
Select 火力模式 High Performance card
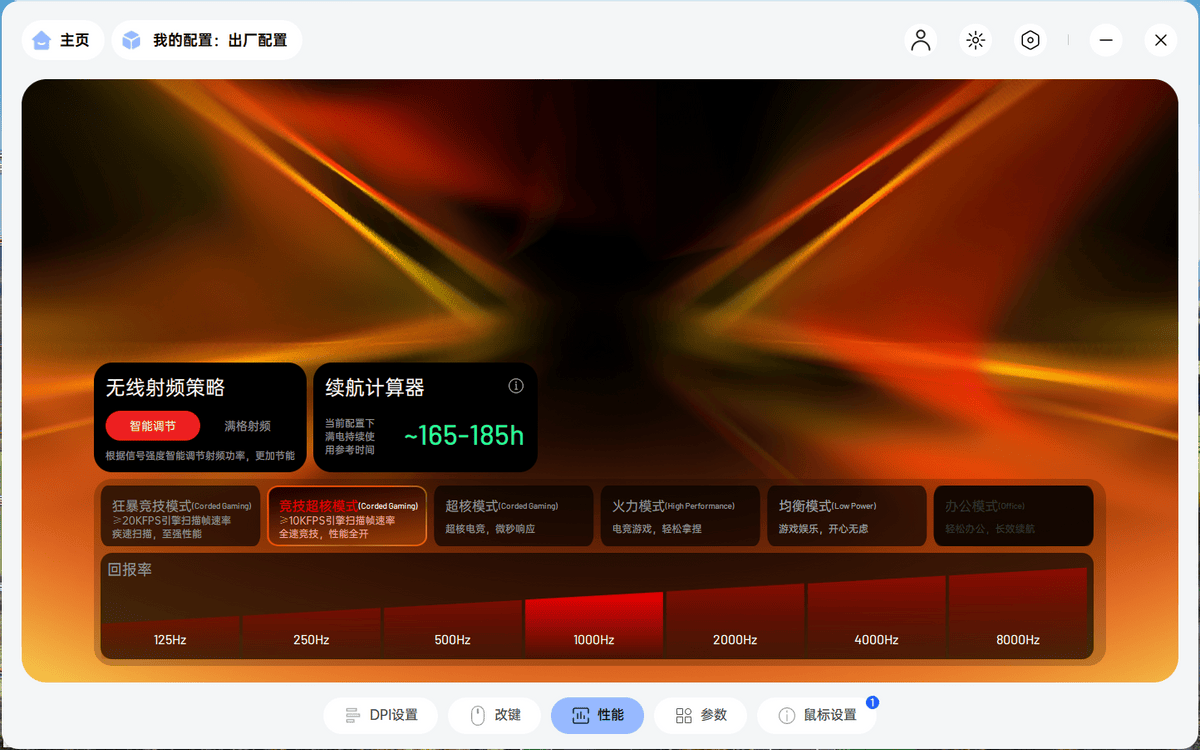coord(680,516)
